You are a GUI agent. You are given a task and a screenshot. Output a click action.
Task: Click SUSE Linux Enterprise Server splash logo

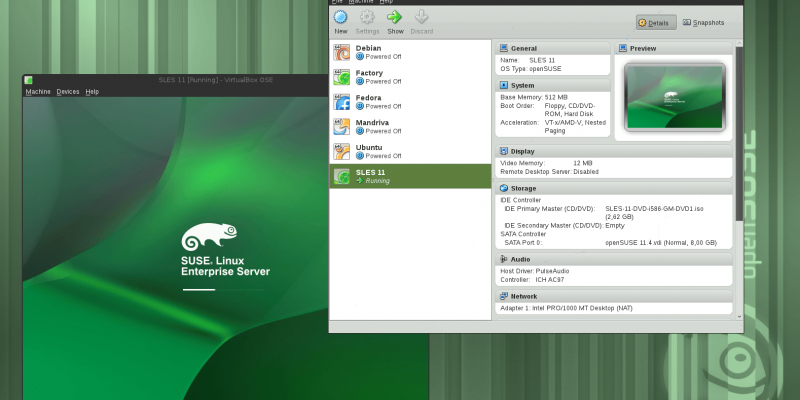pos(225,250)
